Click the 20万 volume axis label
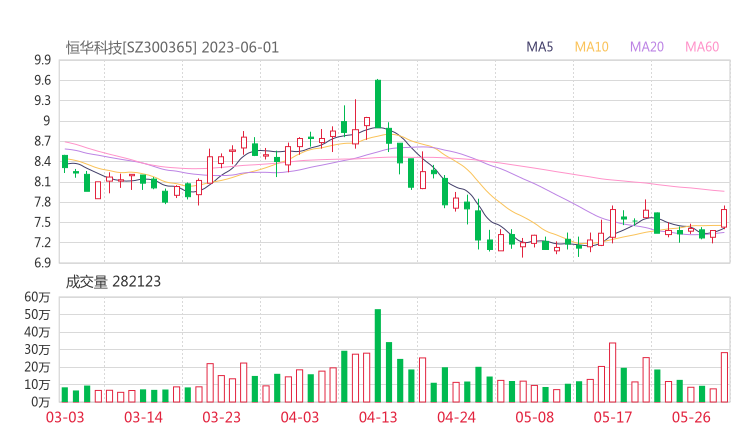Screen dimensions: 740x440 click(x=37, y=367)
